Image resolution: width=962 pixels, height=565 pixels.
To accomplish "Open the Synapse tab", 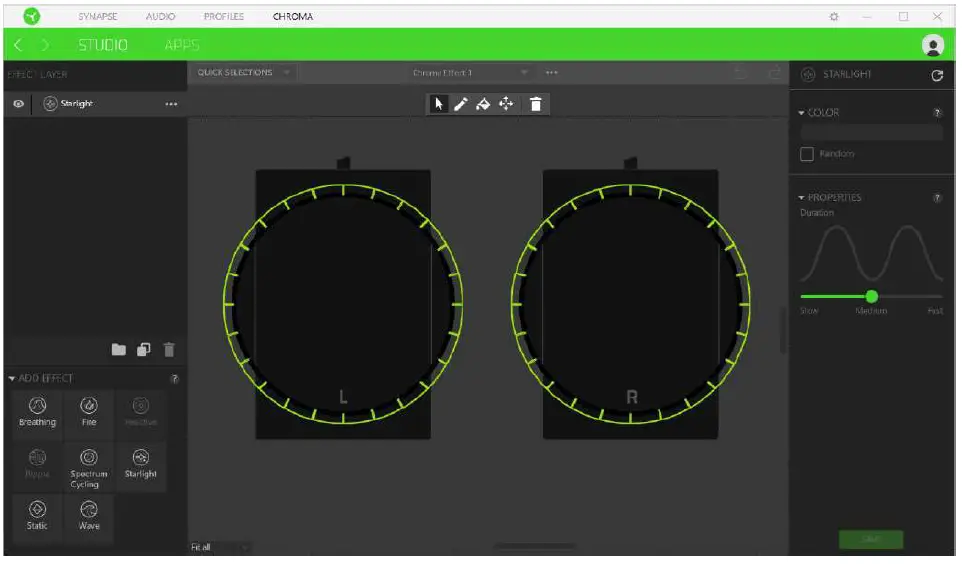I will 98,17.
